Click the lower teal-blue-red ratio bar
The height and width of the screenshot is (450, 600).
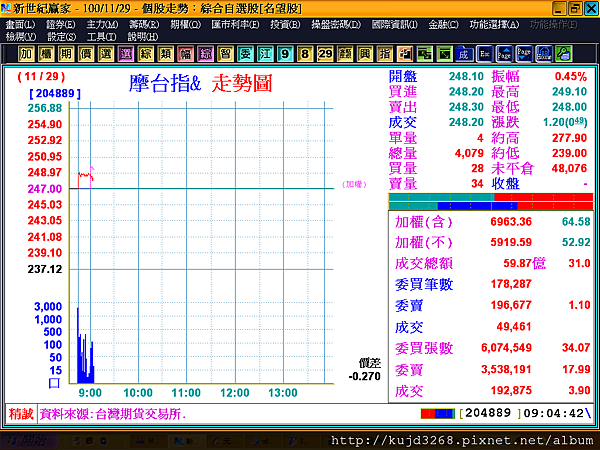pyautogui.click(x=491, y=206)
